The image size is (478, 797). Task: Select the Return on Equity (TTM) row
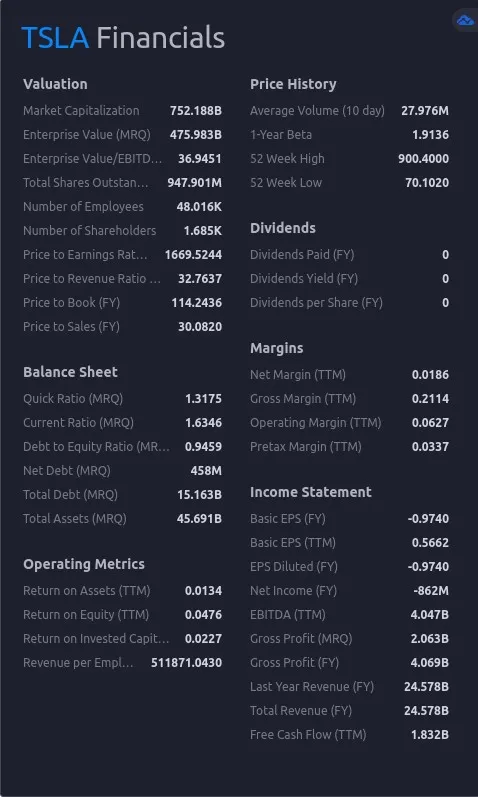coord(123,615)
